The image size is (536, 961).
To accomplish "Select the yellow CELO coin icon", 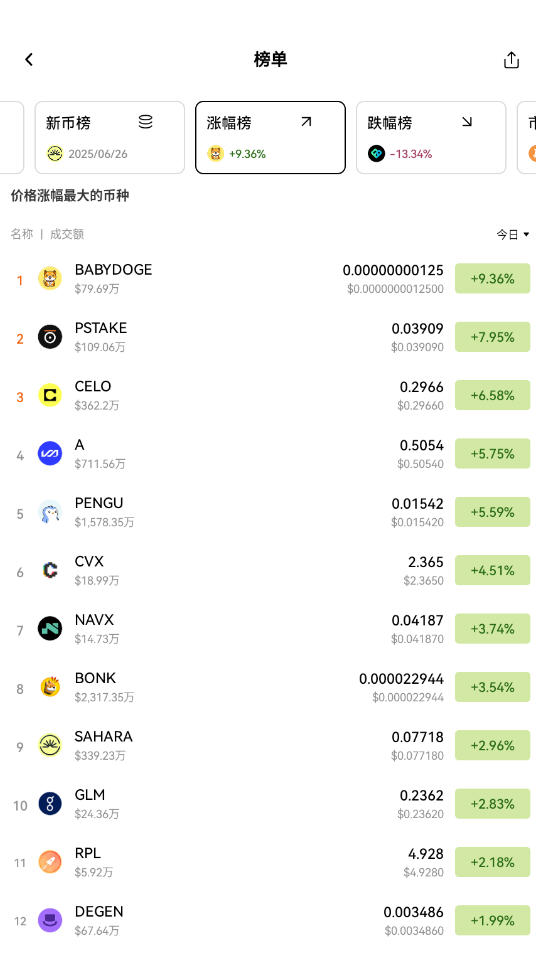I will pyautogui.click(x=50, y=395).
